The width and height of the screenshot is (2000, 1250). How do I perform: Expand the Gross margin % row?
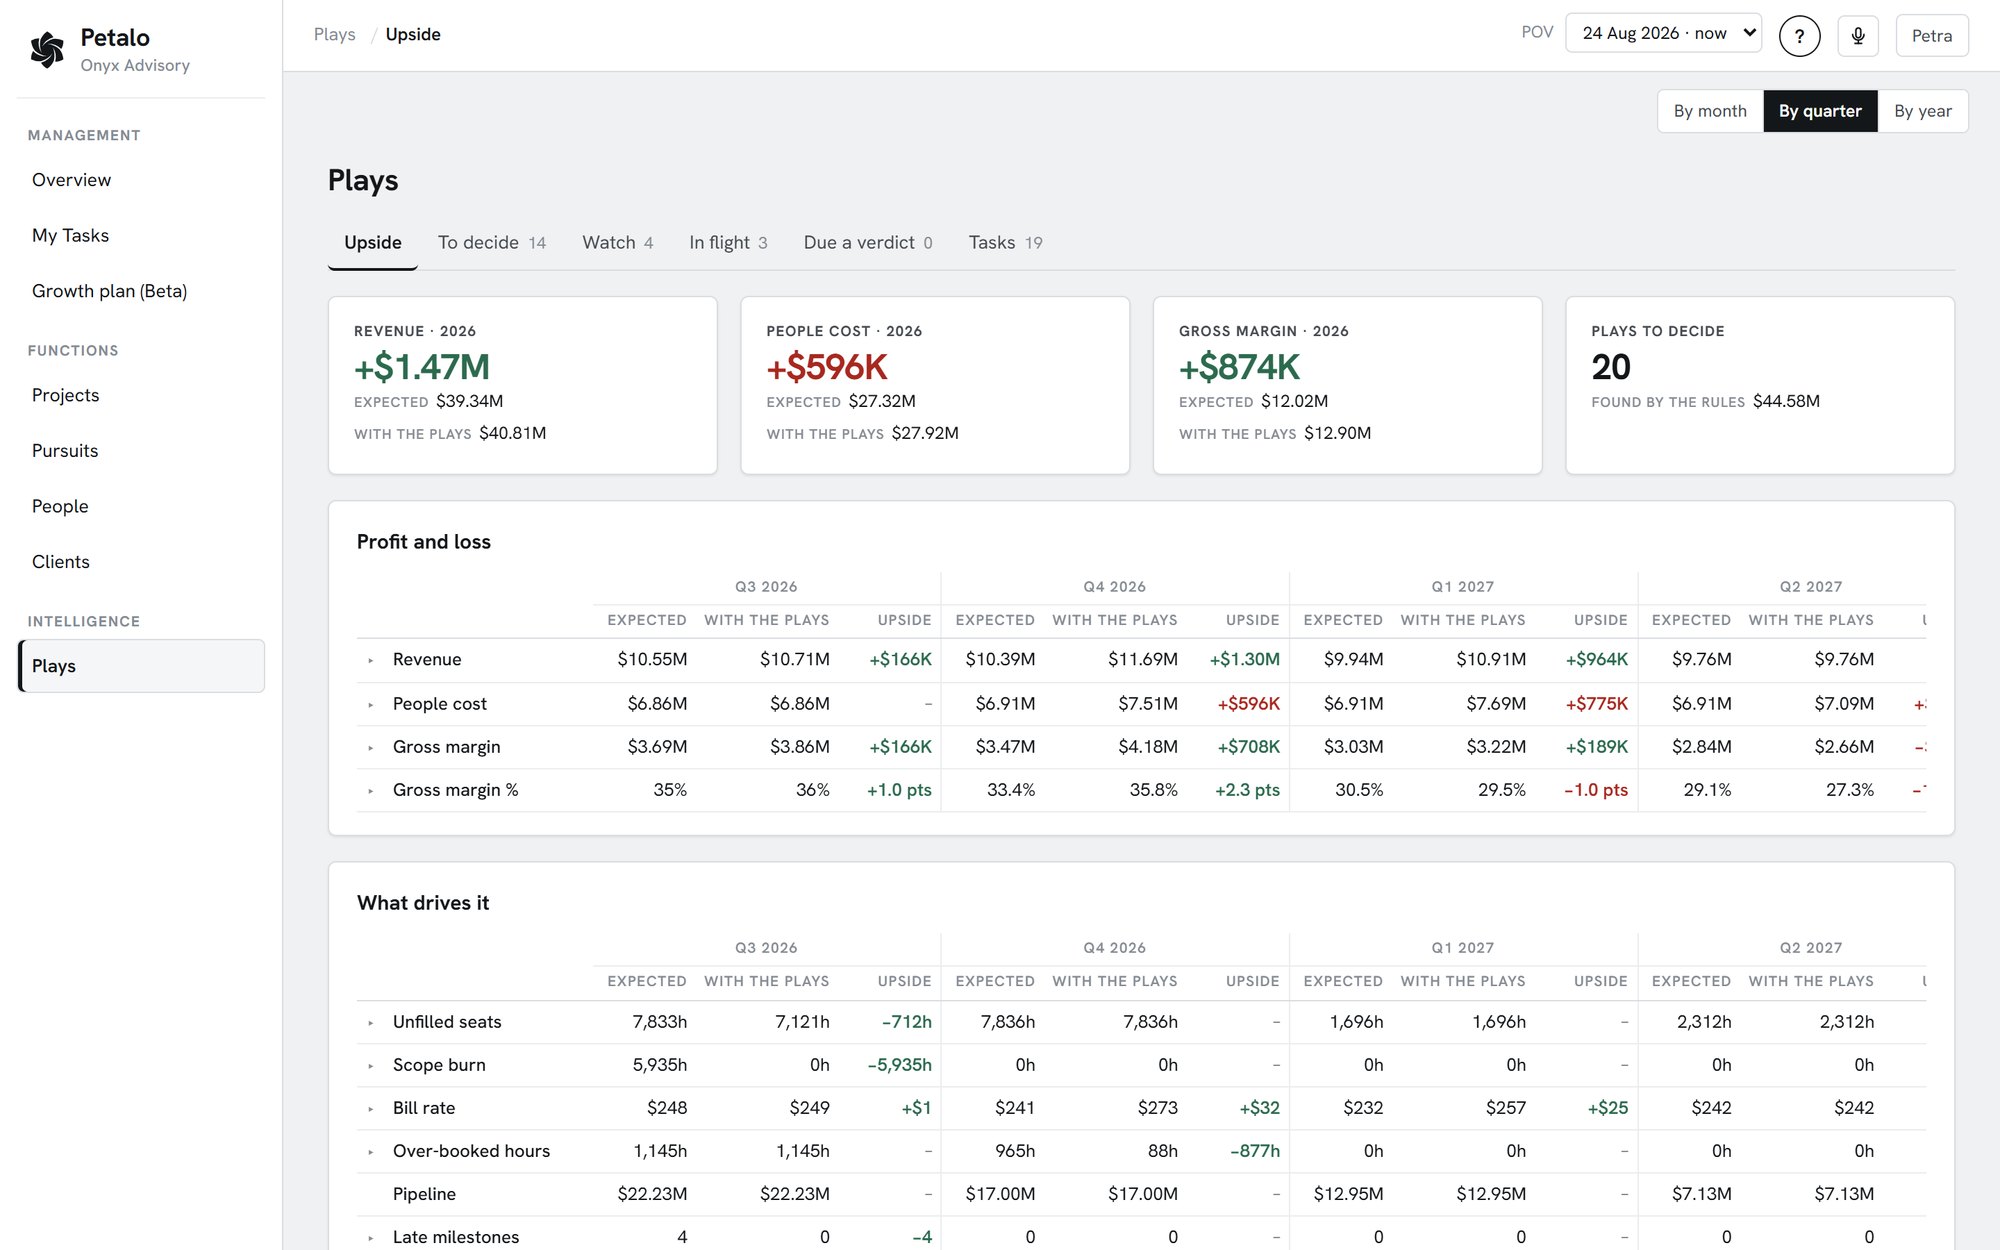click(371, 790)
